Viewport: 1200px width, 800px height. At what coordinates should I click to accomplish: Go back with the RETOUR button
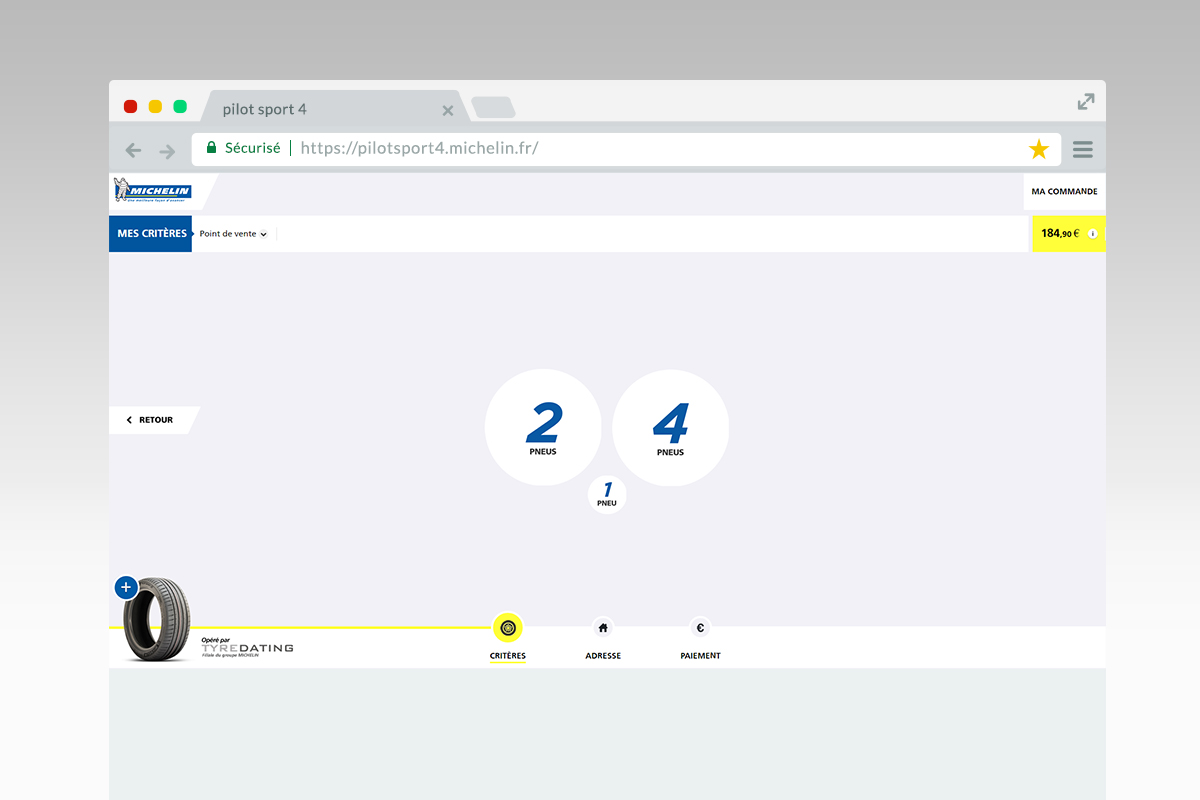click(x=152, y=420)
